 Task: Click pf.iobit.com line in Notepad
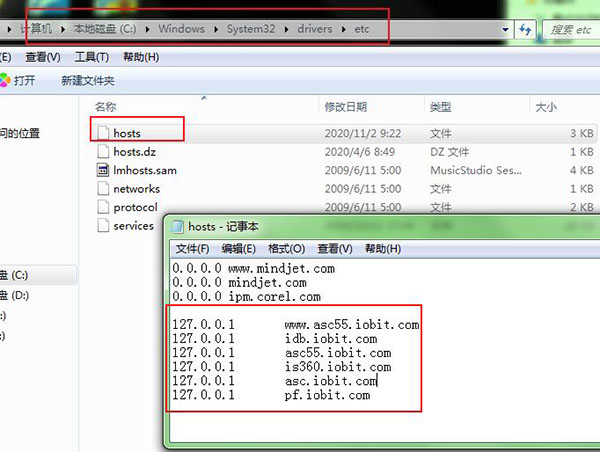tap(327, 395)
